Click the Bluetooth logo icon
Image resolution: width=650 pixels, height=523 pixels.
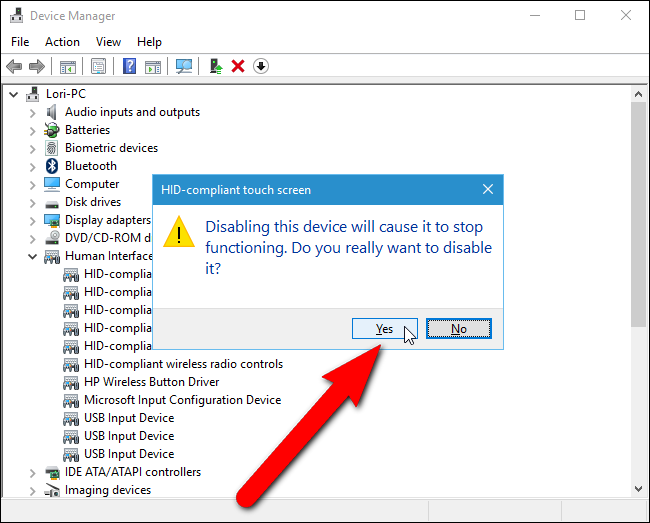pos(52,166)
